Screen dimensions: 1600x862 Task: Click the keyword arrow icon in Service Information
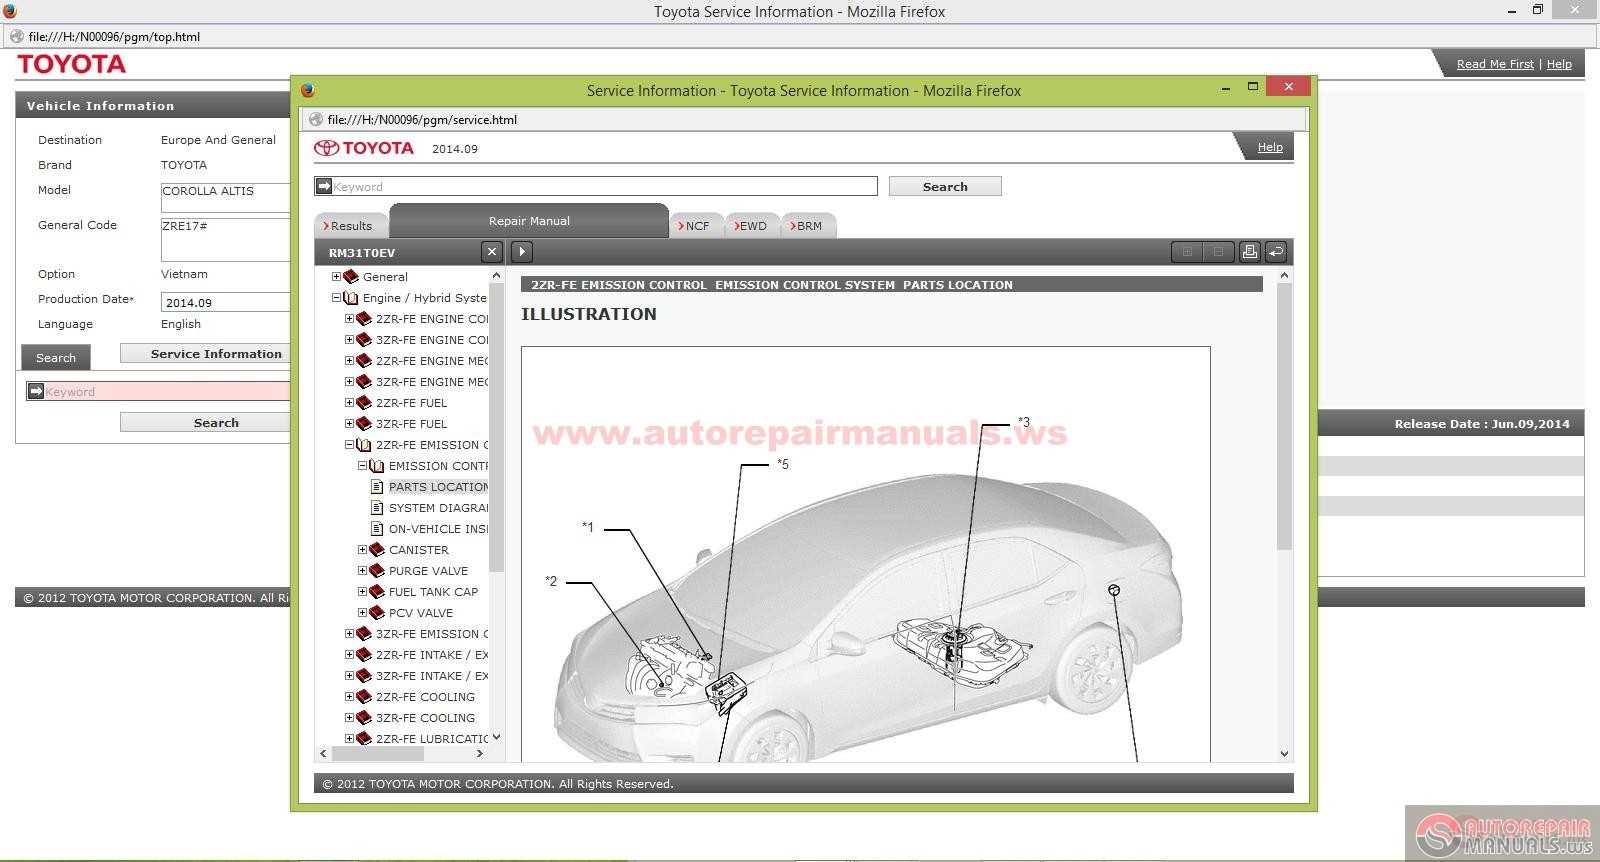pyautogui.click(x=324, y=186)
